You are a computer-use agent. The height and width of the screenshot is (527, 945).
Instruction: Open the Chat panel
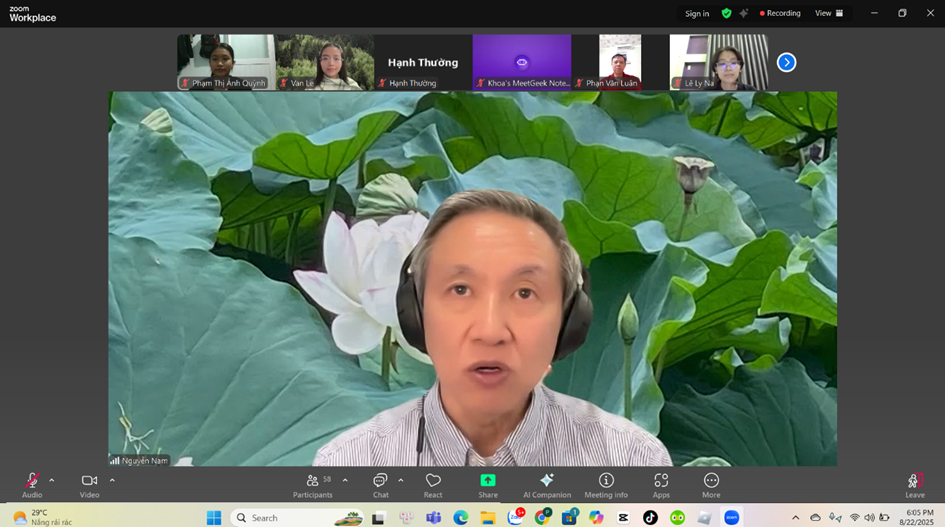click(380, 482)
